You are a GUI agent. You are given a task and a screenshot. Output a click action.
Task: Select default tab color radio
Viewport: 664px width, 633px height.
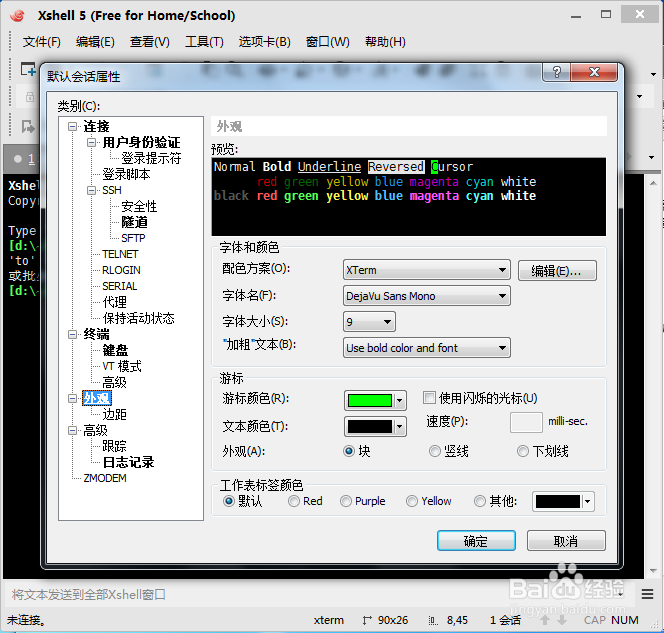229,501
